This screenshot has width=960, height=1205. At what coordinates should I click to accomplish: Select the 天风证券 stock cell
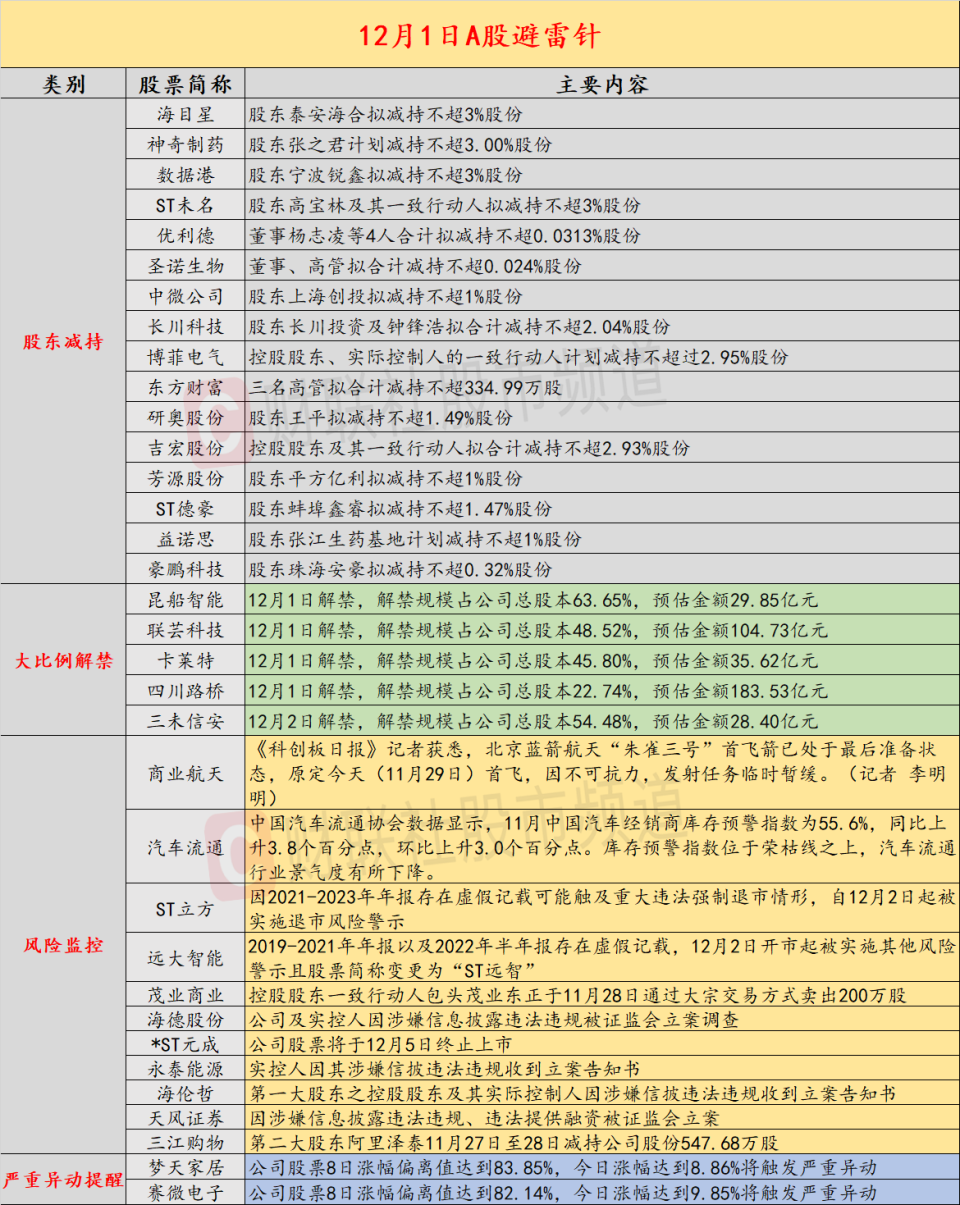185,1117
